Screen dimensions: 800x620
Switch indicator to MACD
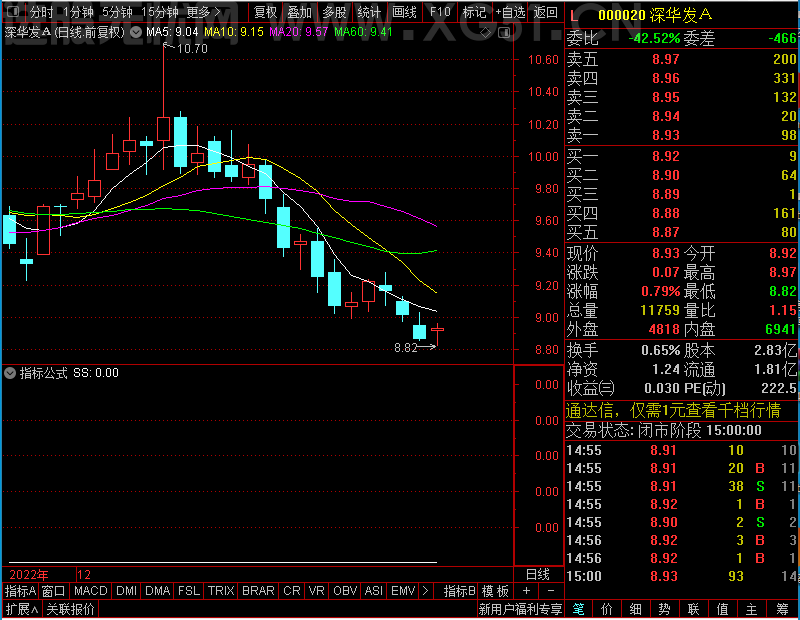click(91, 591)
